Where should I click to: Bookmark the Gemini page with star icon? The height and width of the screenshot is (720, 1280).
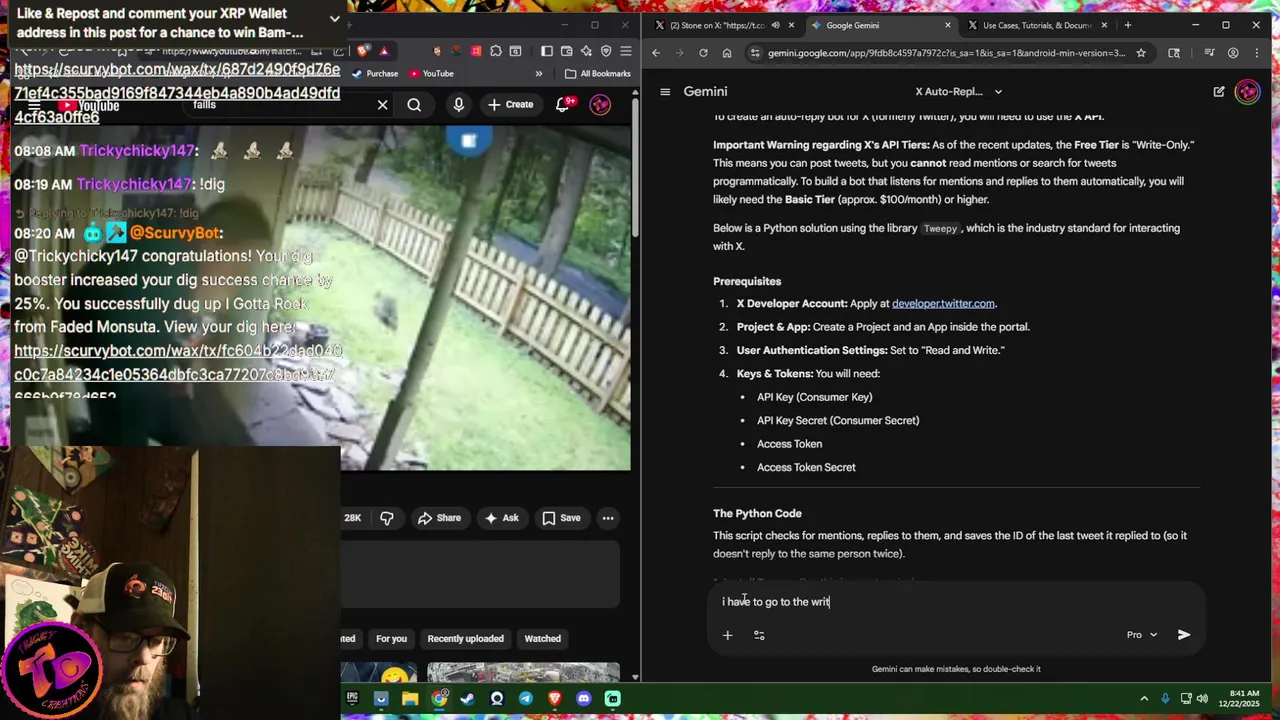tap(1140, 53)
